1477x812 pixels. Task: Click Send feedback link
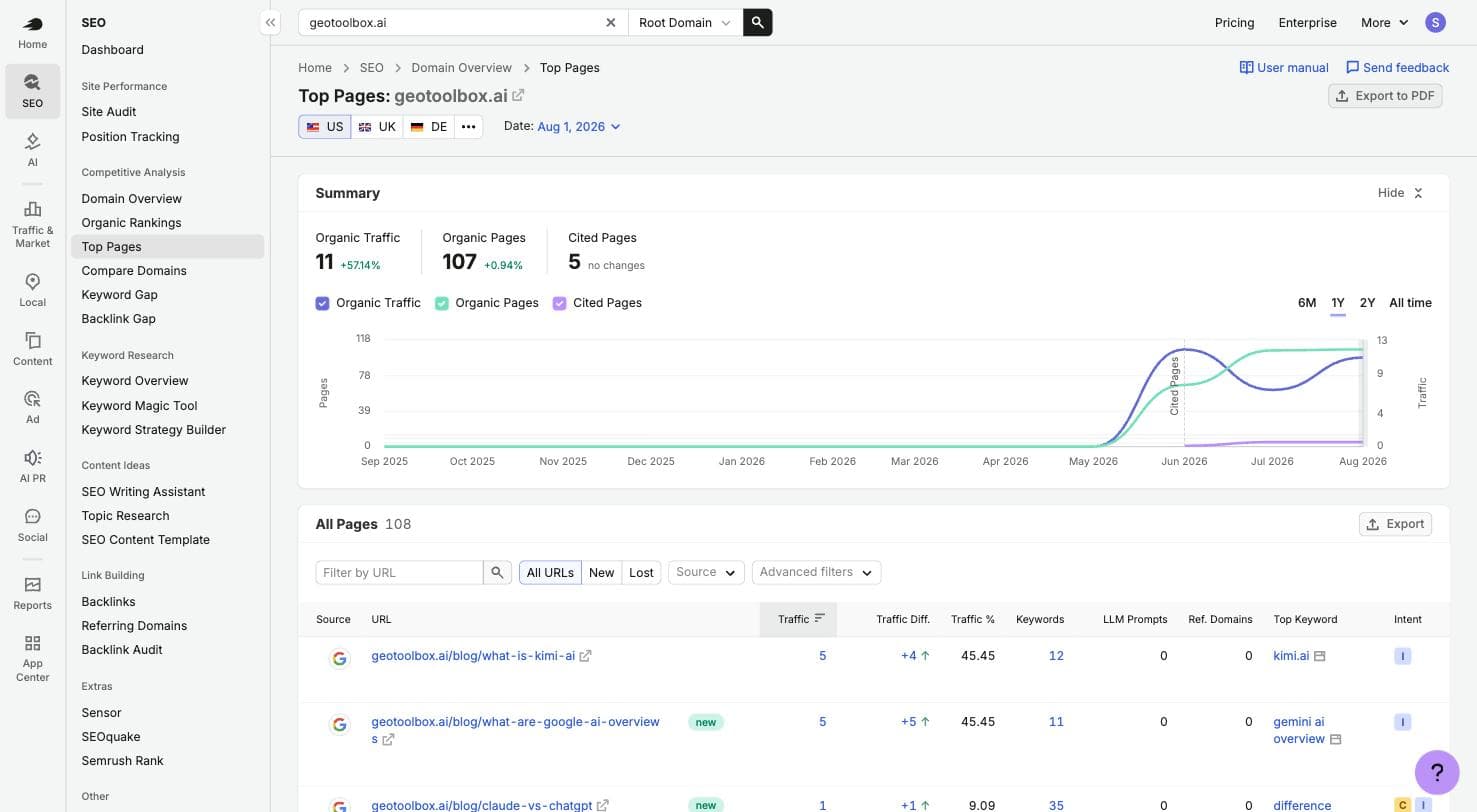tap(1397, 67)
